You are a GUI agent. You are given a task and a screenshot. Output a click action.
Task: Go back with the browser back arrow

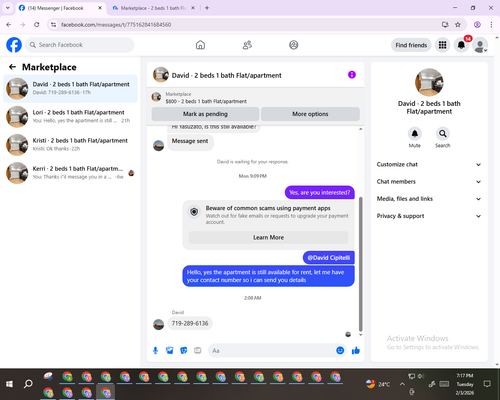pyautogui.click(x=9, y=25)
